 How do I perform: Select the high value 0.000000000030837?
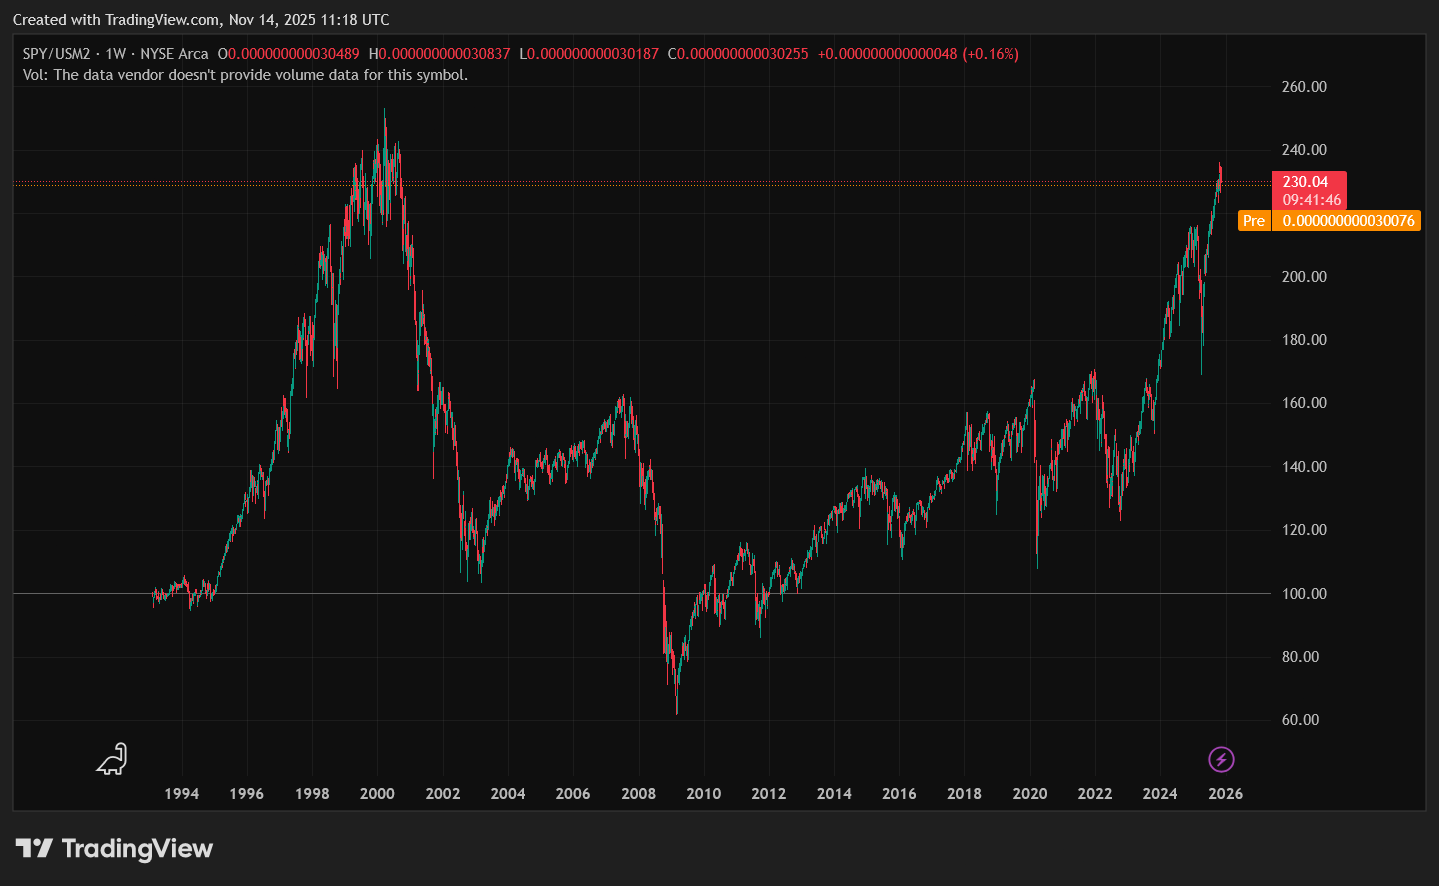tap(444, 54)
